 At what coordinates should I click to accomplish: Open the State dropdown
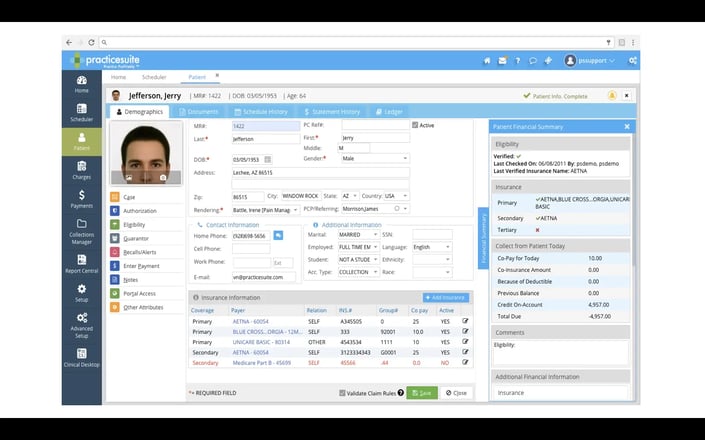[350, 196]
